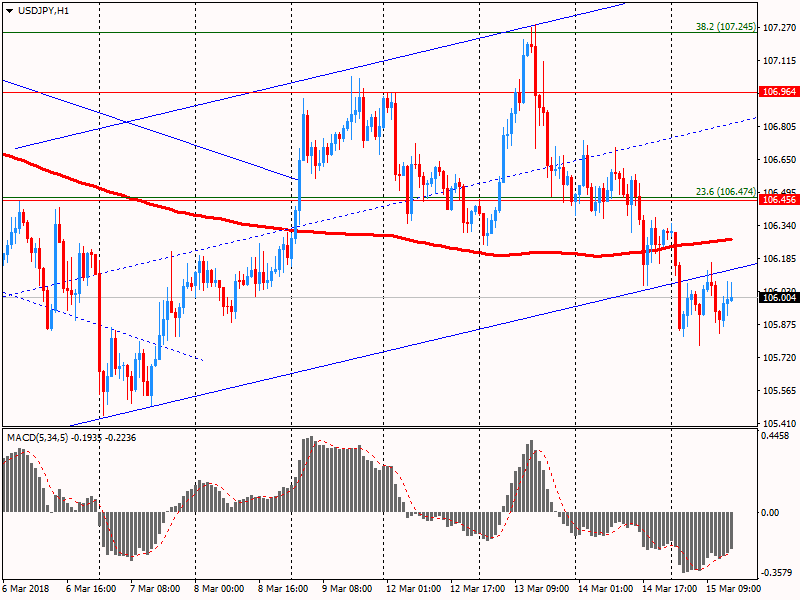The height and width of the screenshot is (600, 800).
Task: Select the red 106.456 price level tag
Action: tap(779, 199)
